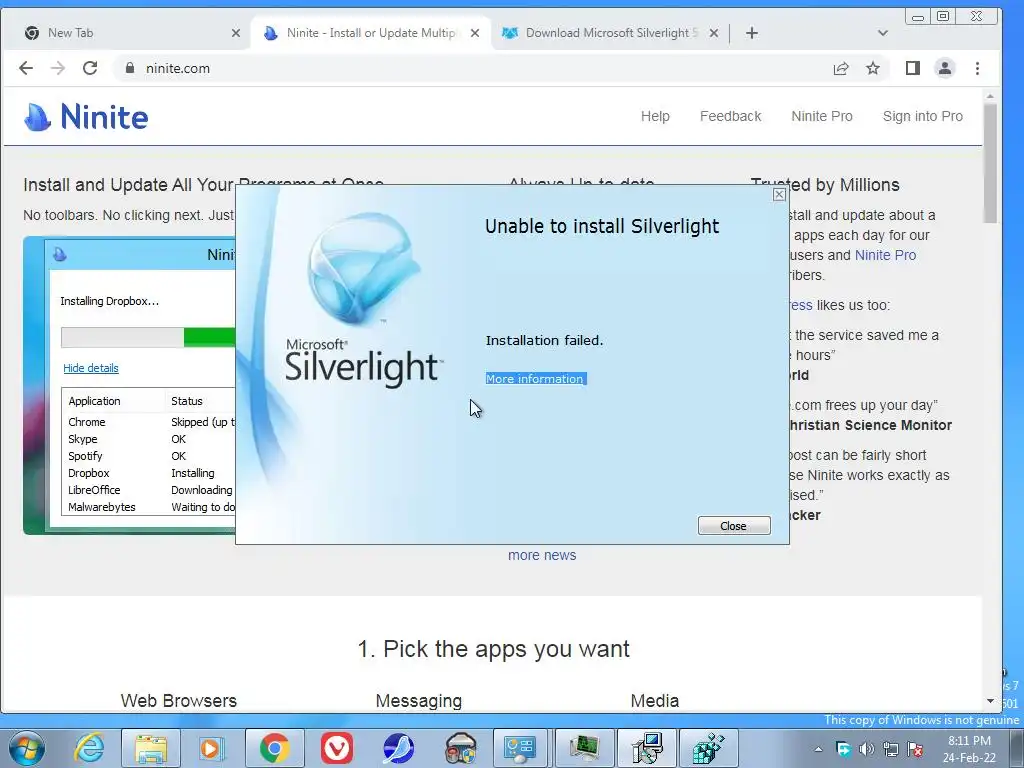Click the Application column header
The image size is (1024, 768).
pyautogui.click(x=95, y=401)
